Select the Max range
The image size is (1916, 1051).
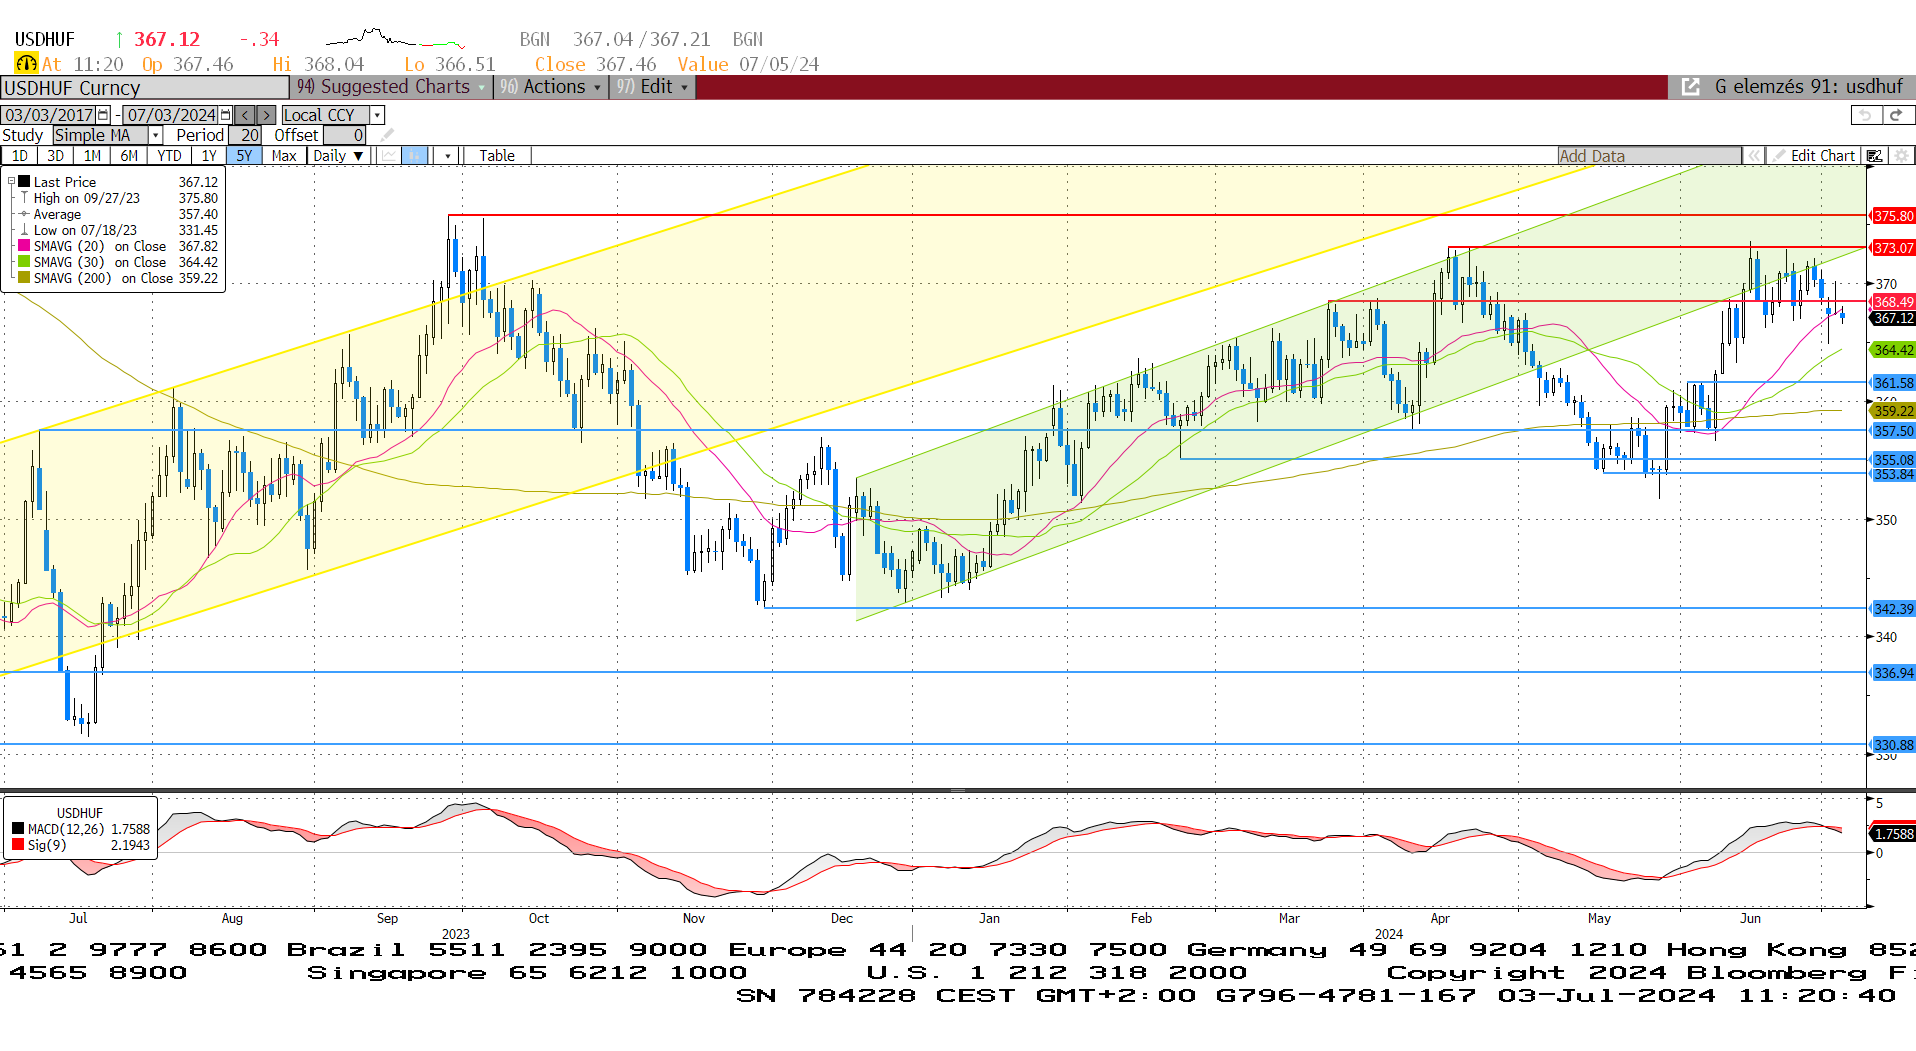pyautogui.click(x=284, y=155)
